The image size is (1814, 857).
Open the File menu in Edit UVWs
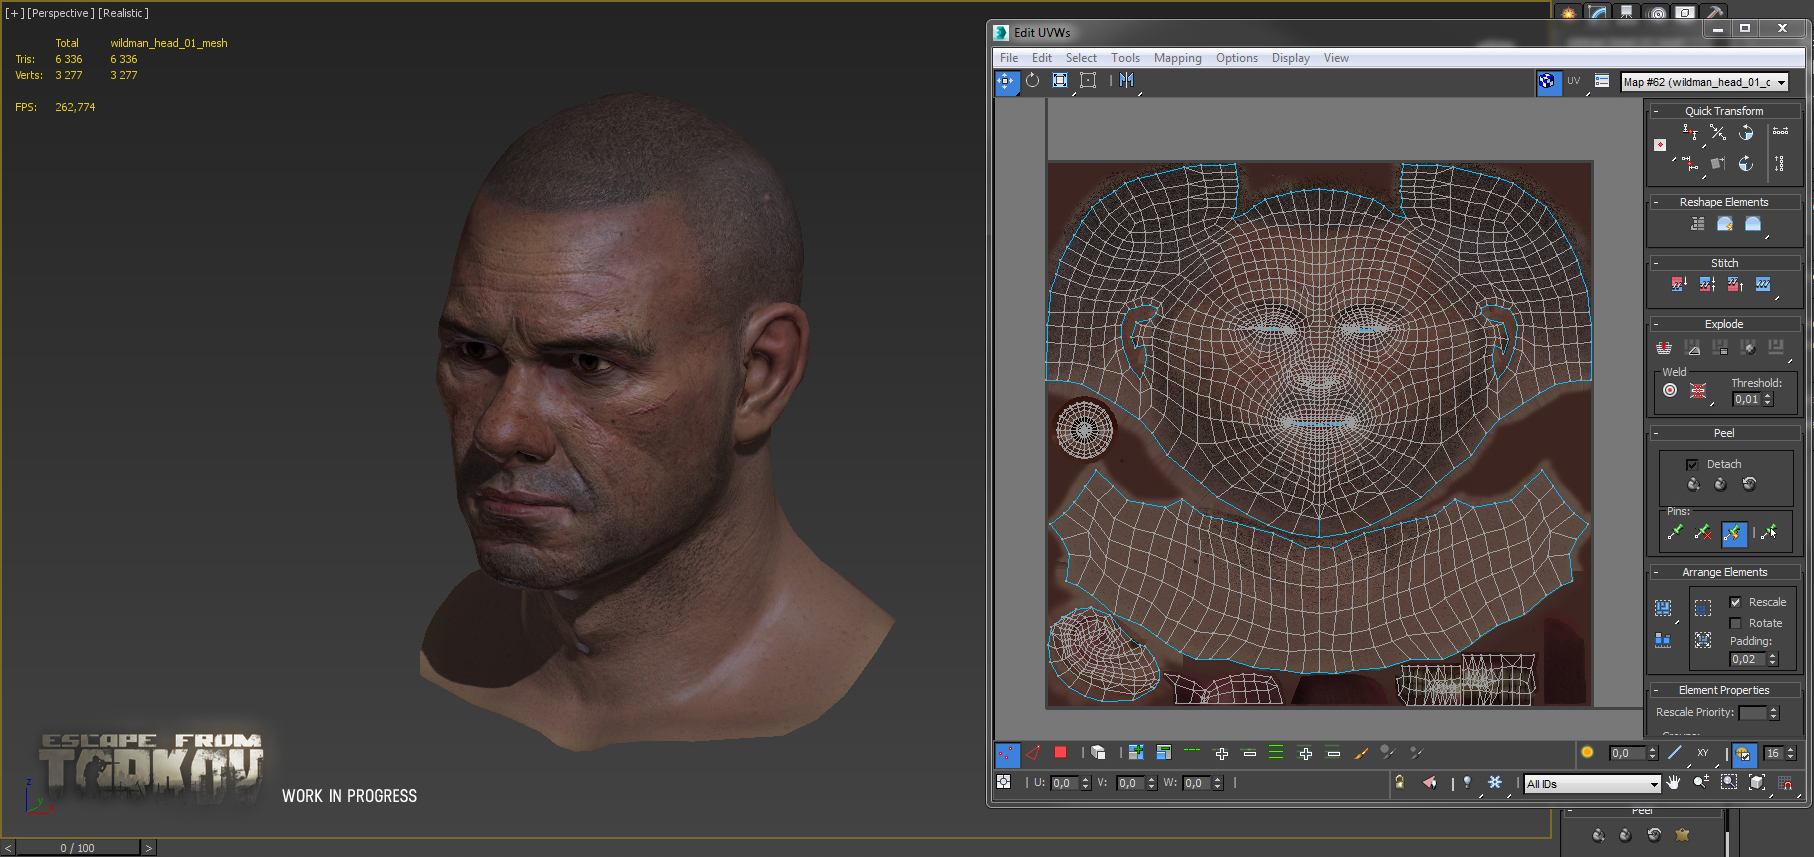point(1009,58)
